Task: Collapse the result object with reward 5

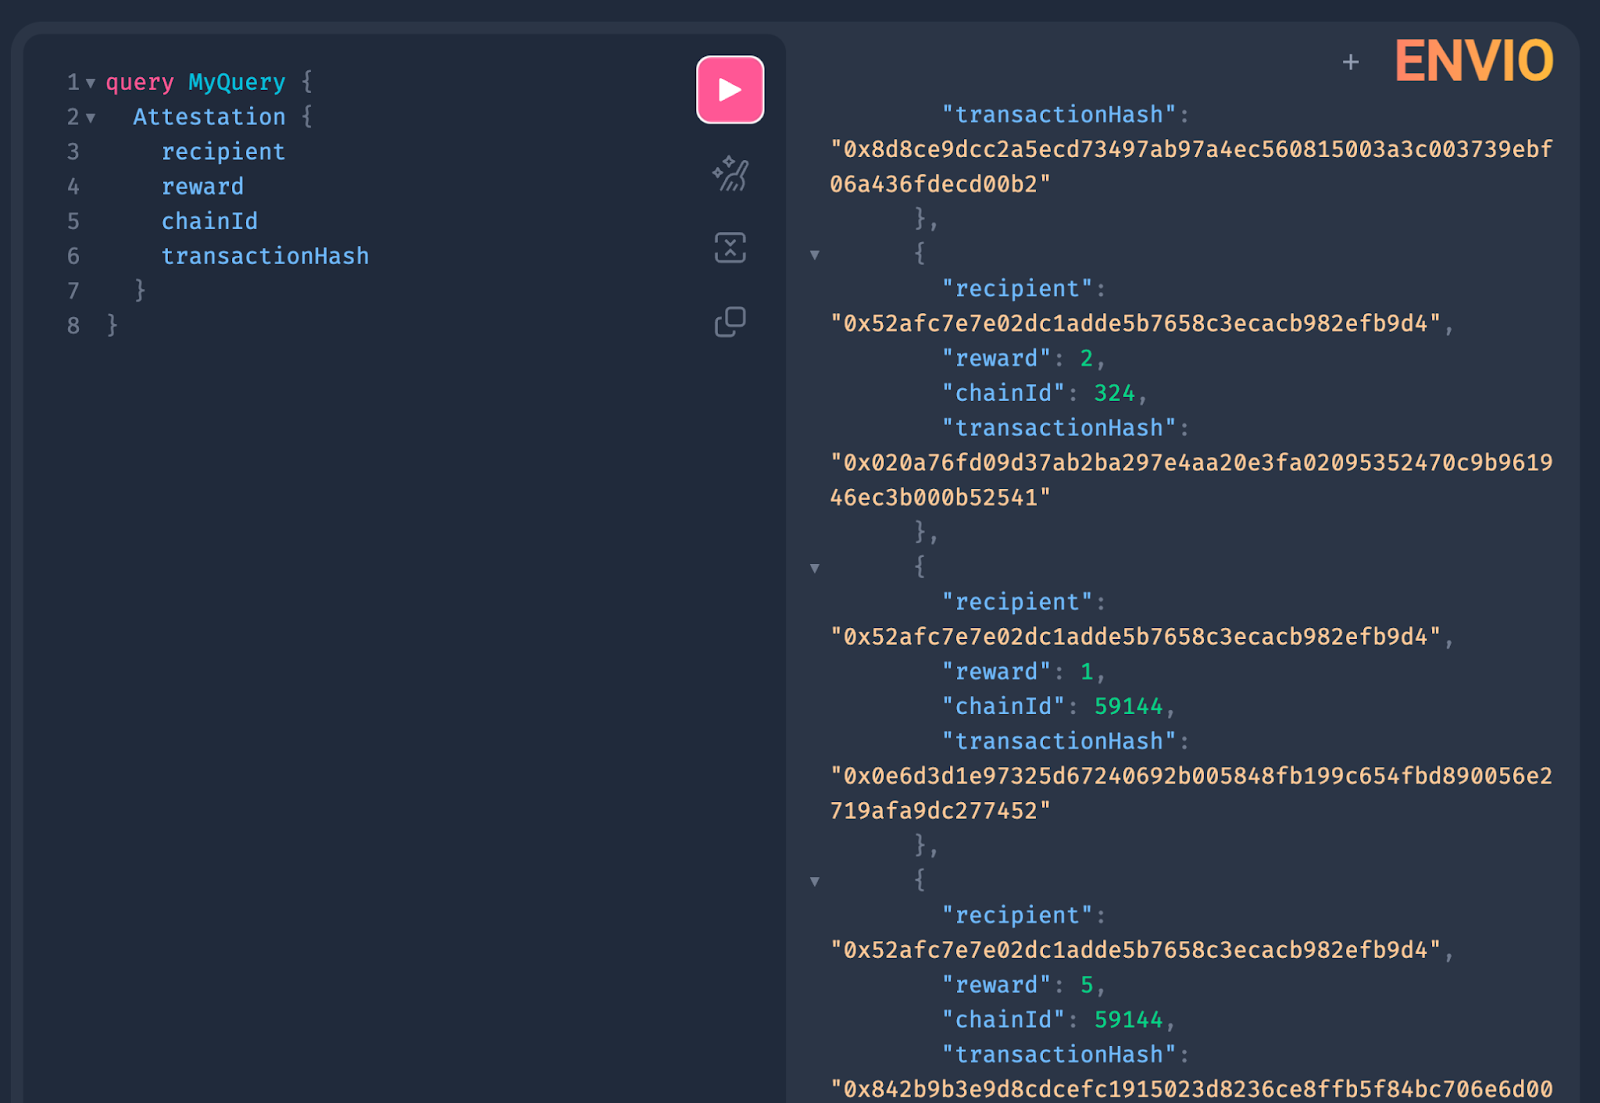Action: pos(815,880)
